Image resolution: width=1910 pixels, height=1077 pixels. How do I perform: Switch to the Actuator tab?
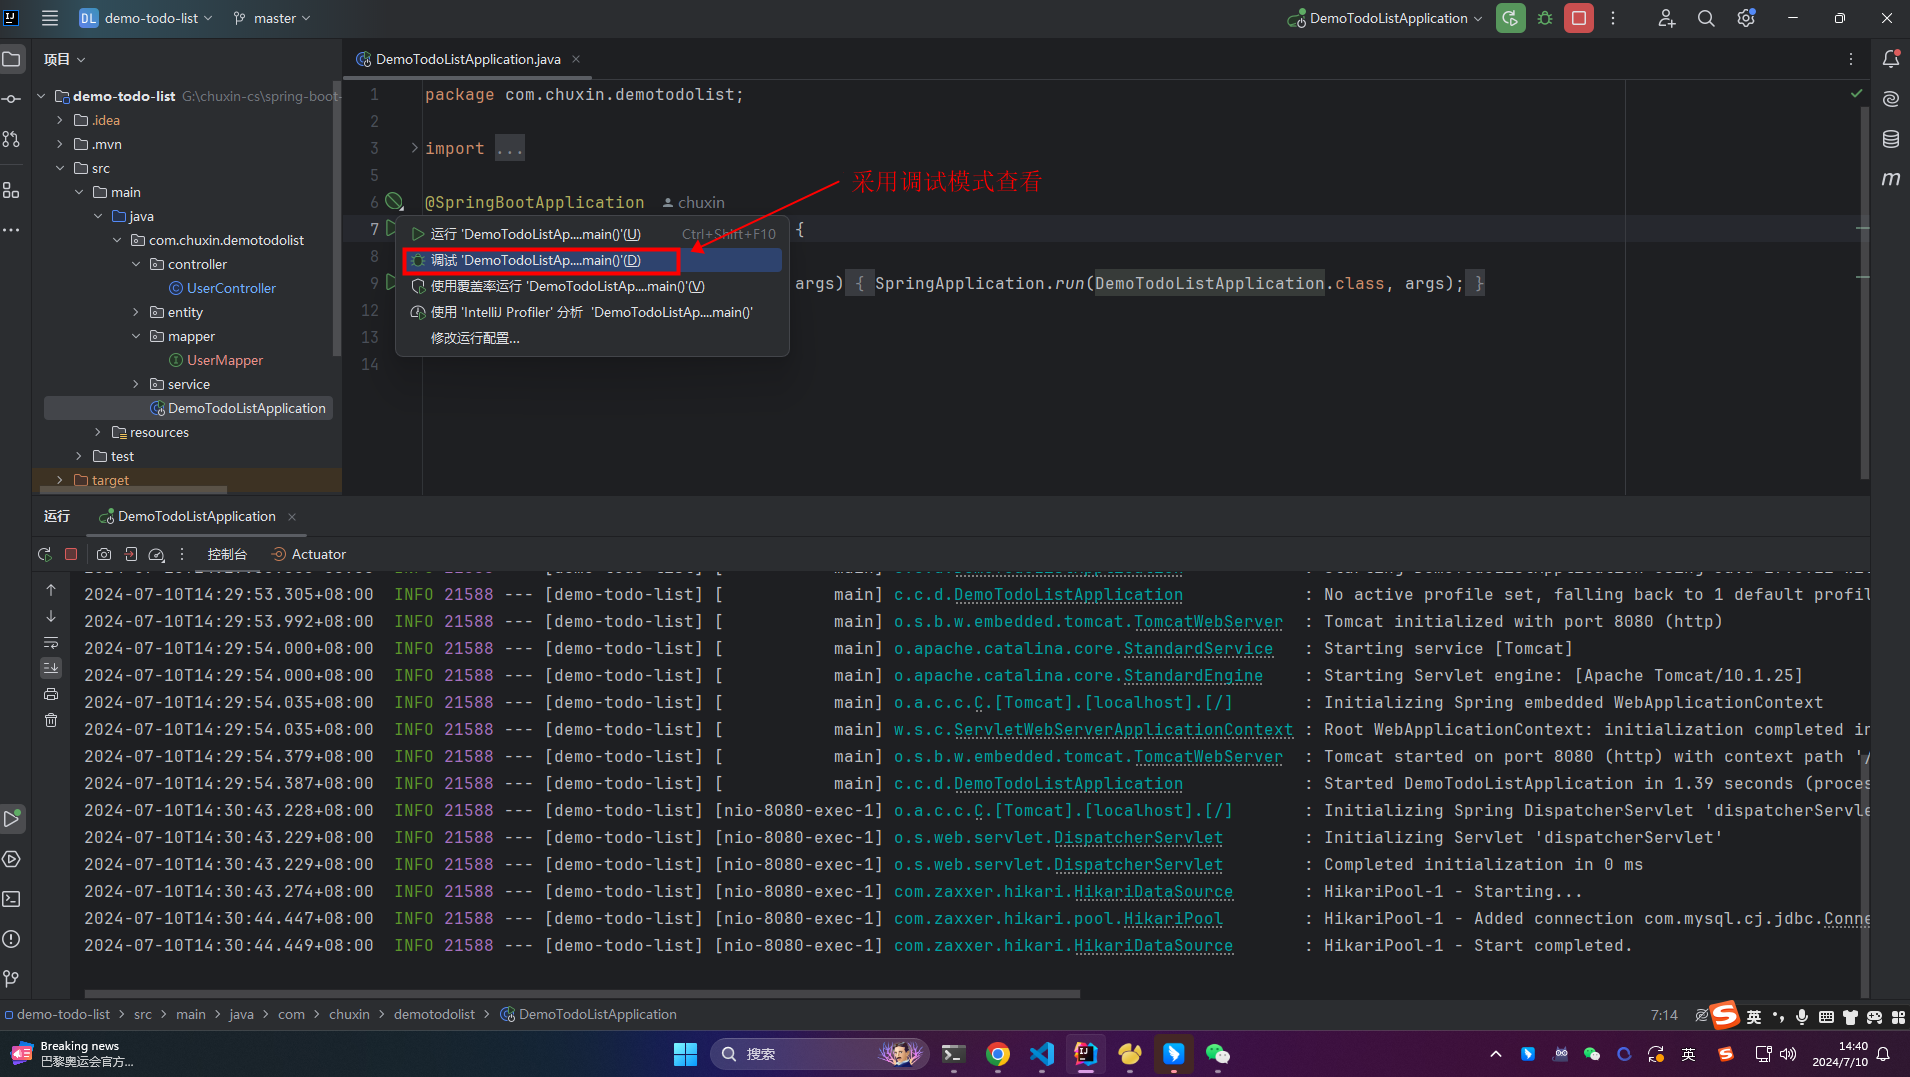click(x=308, y=554)
